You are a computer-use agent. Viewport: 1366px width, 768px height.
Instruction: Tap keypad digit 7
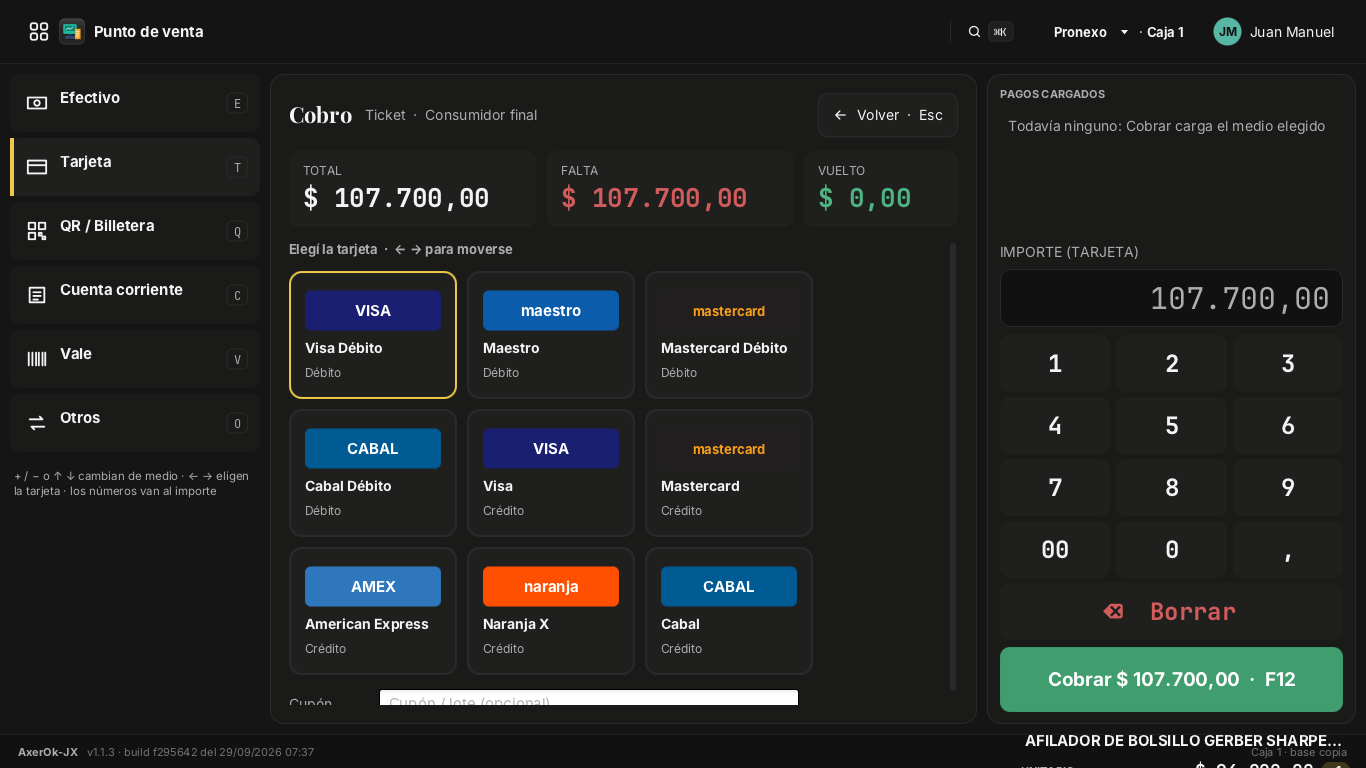(x=1055, y=488)
